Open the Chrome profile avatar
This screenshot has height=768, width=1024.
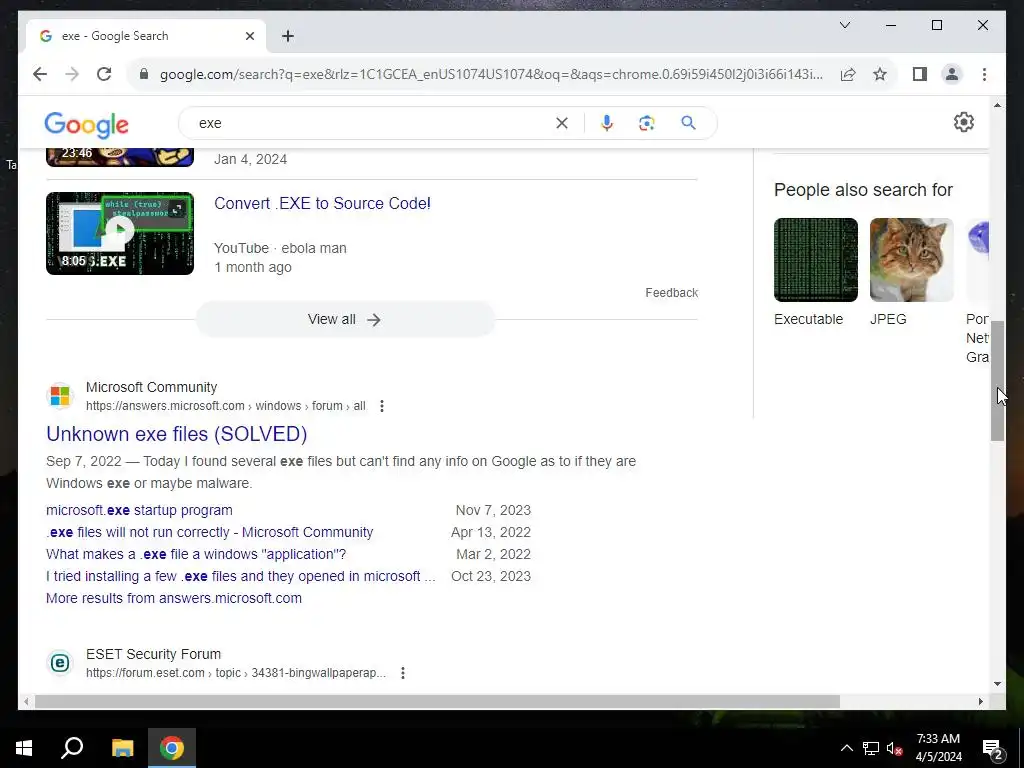(x=952, y=74)
